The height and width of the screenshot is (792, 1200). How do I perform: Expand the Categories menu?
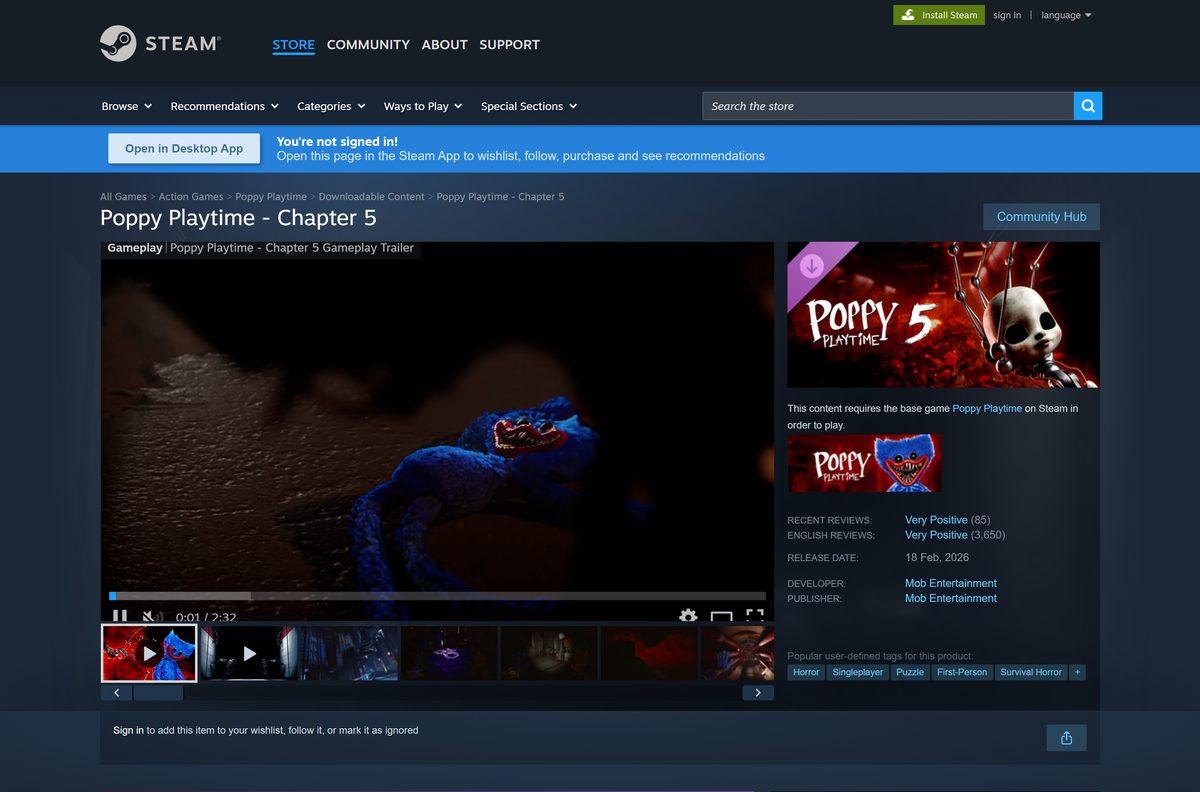(330, 106)
